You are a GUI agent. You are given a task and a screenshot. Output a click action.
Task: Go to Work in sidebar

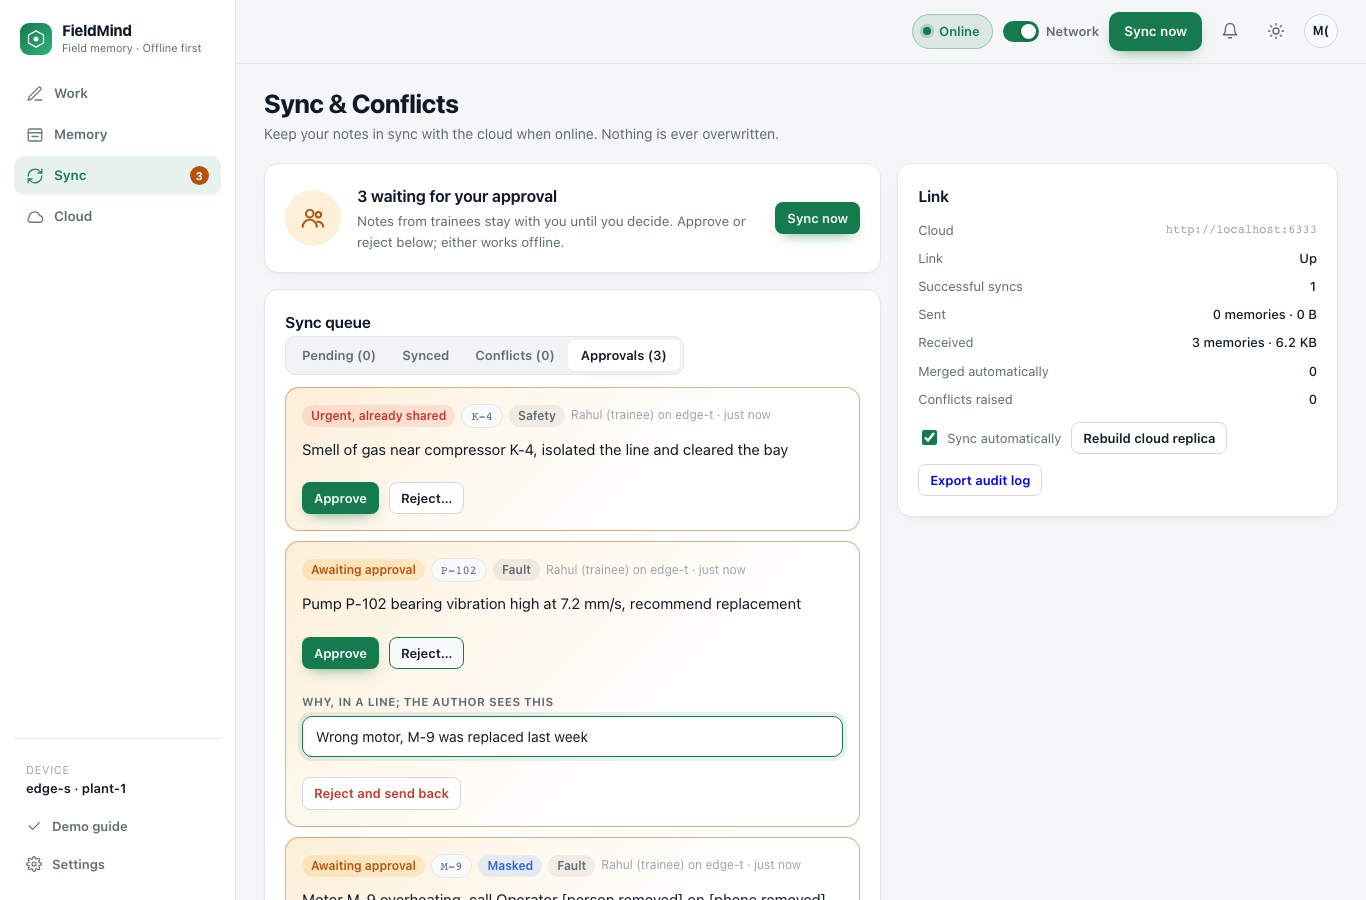[117, 94]
